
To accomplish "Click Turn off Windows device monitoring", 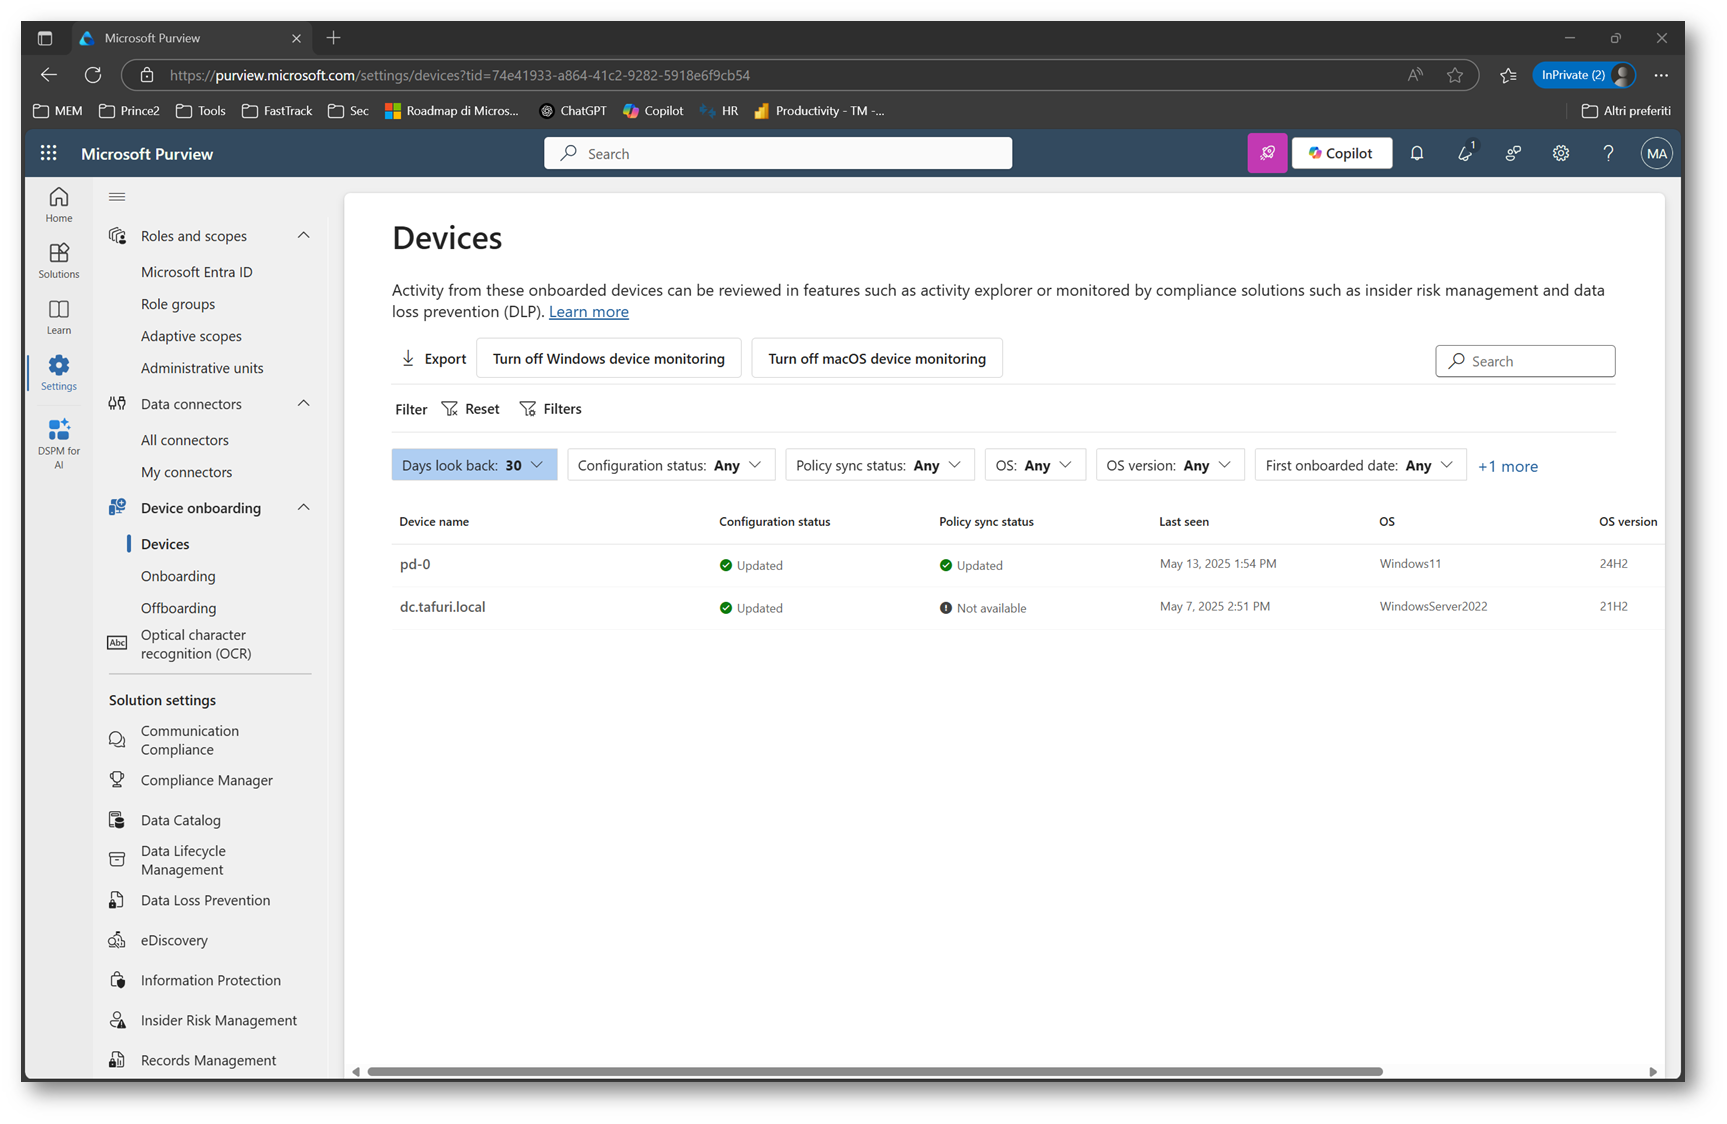I will click(609, 358).
